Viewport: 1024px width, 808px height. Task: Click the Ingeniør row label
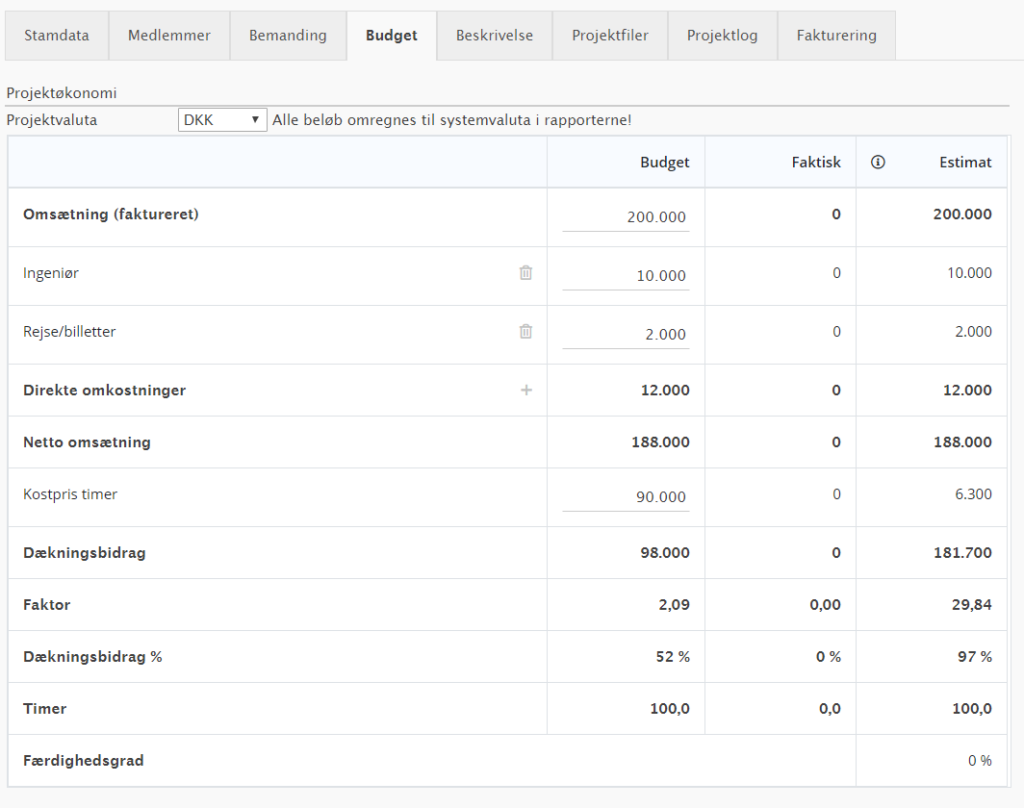(51, 273)
